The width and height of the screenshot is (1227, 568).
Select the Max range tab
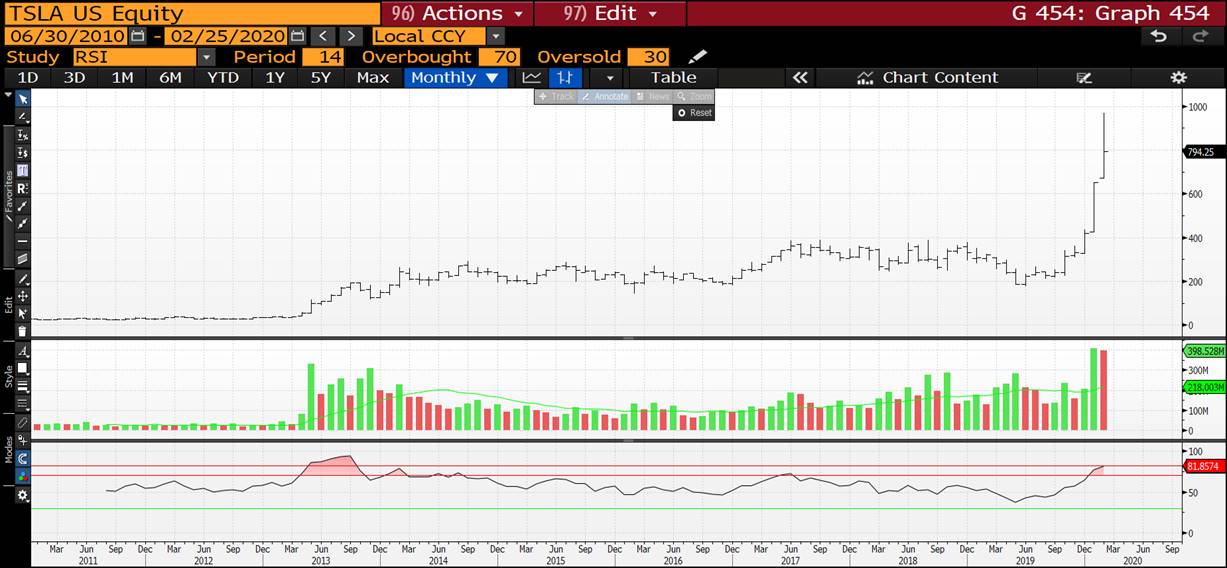pyautogui.click(x=373, y=77)
